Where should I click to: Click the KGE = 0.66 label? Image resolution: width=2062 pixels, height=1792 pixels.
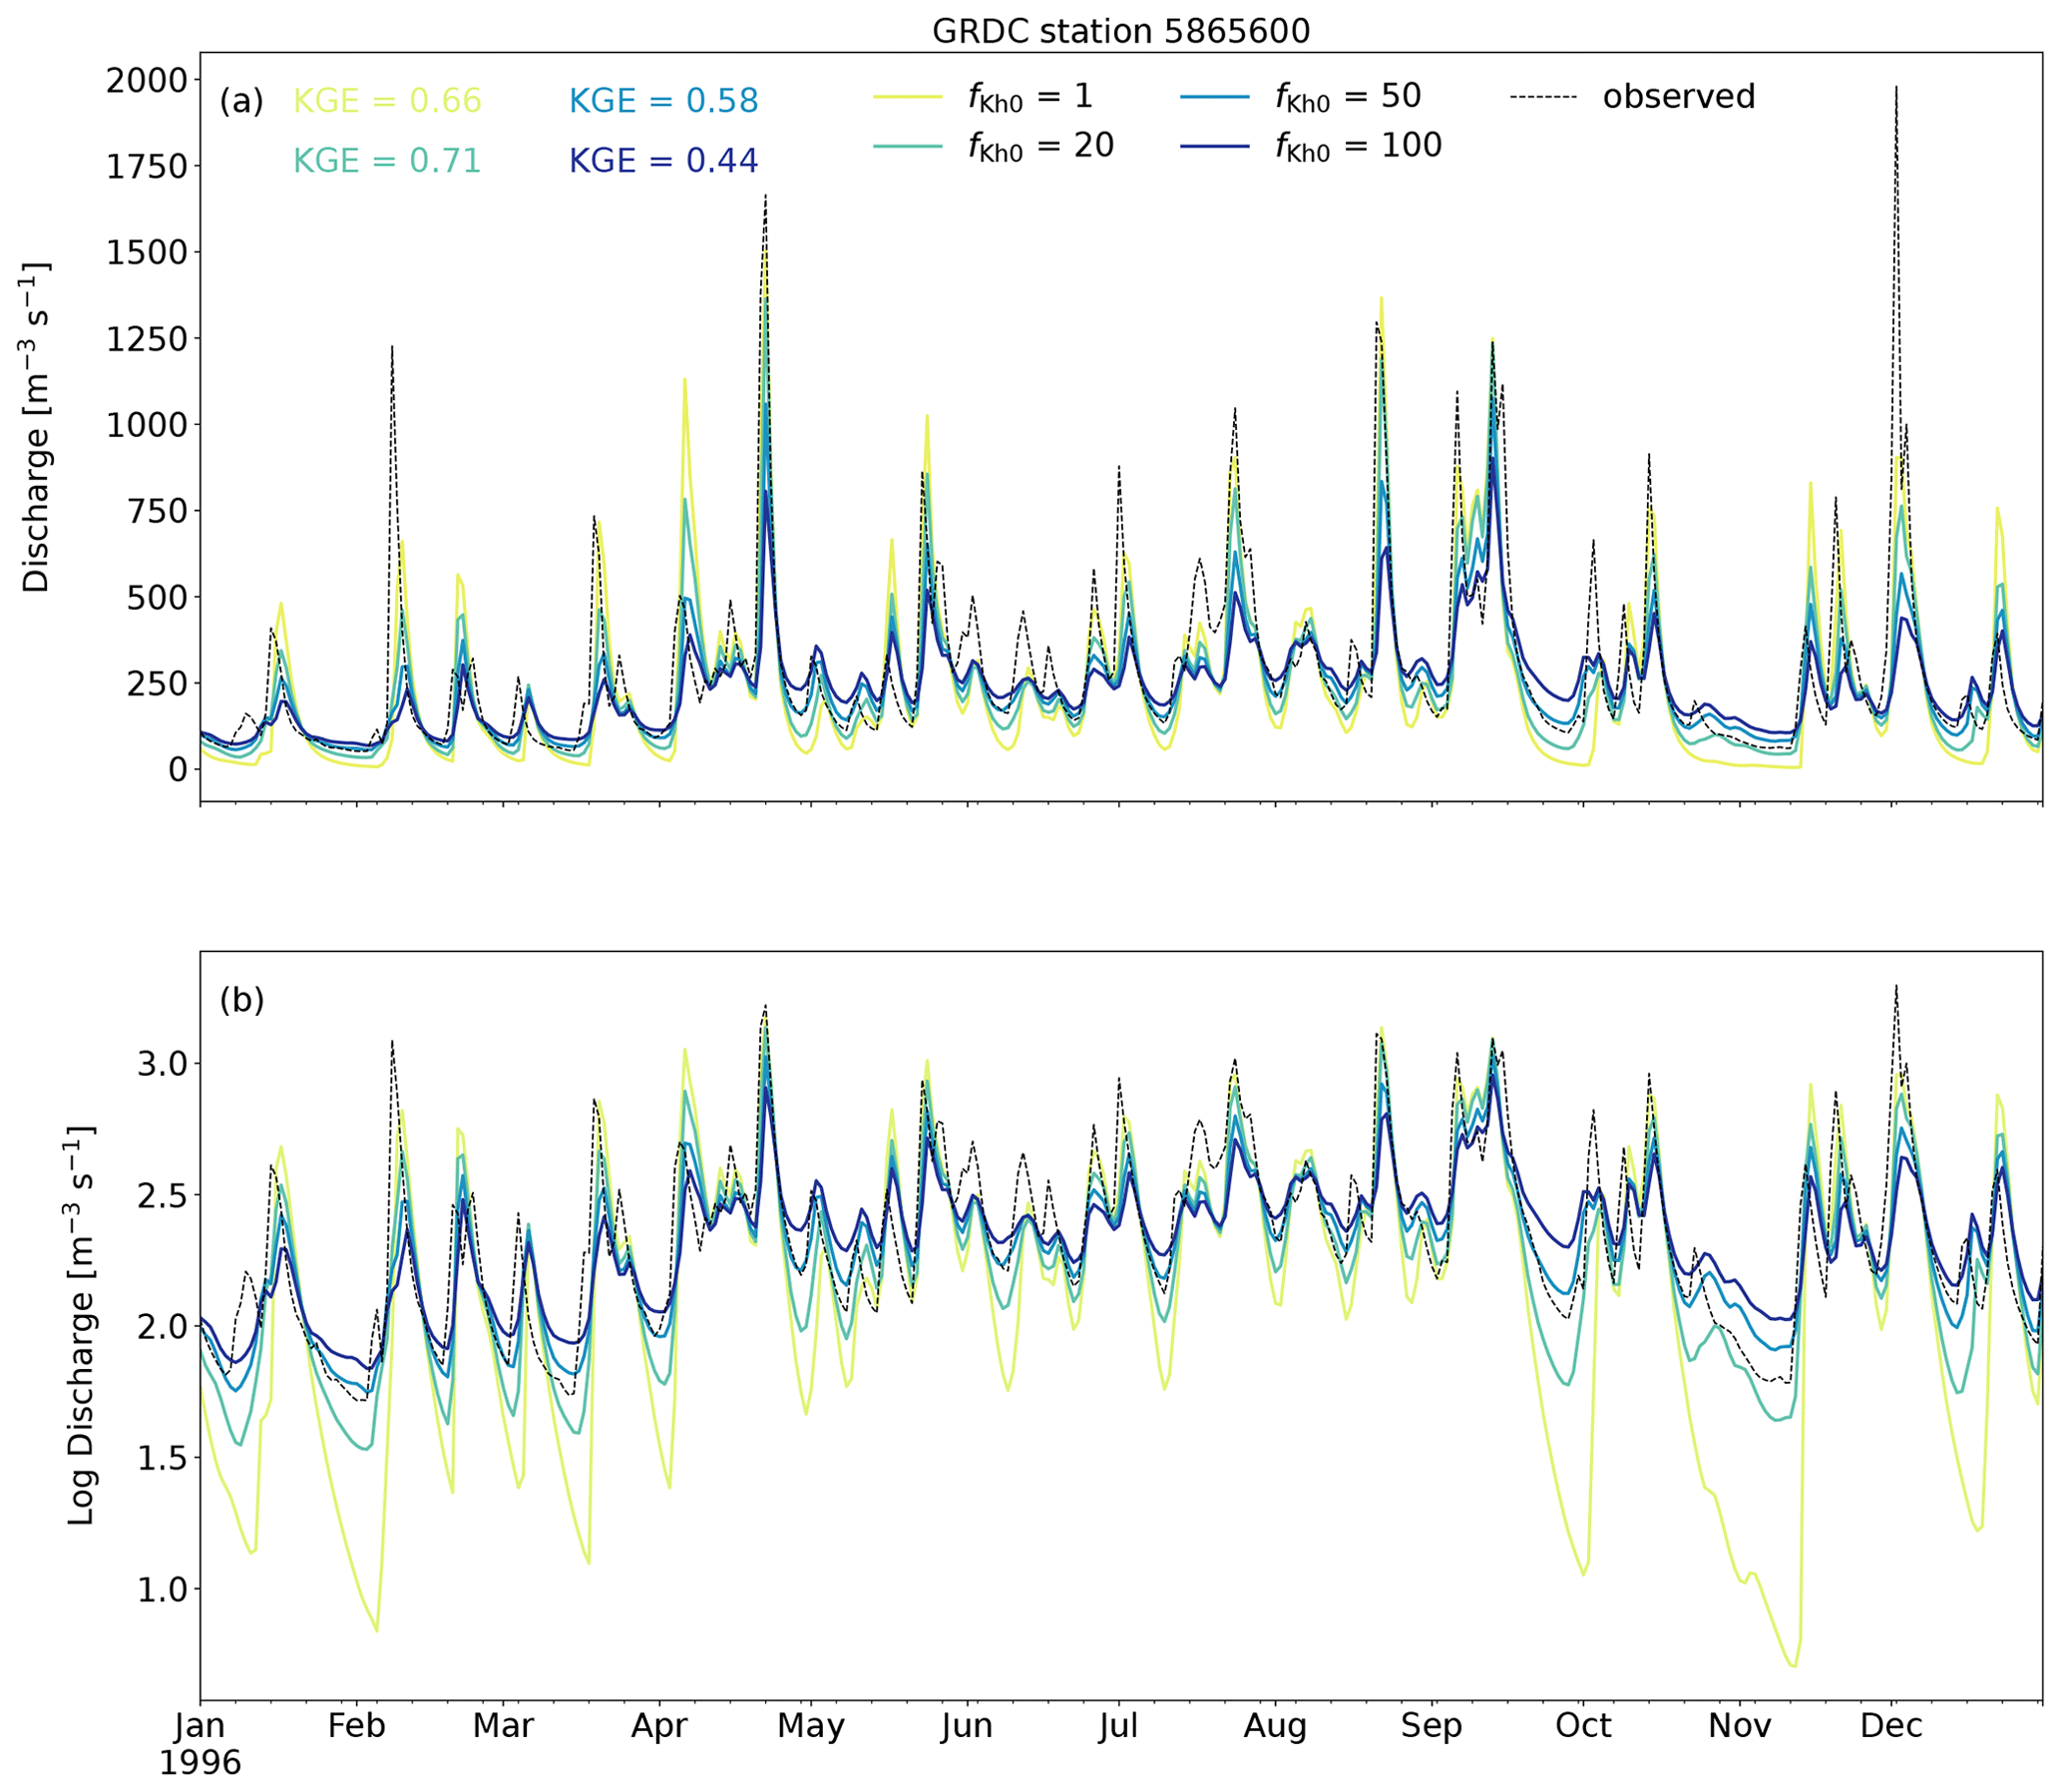387,101
